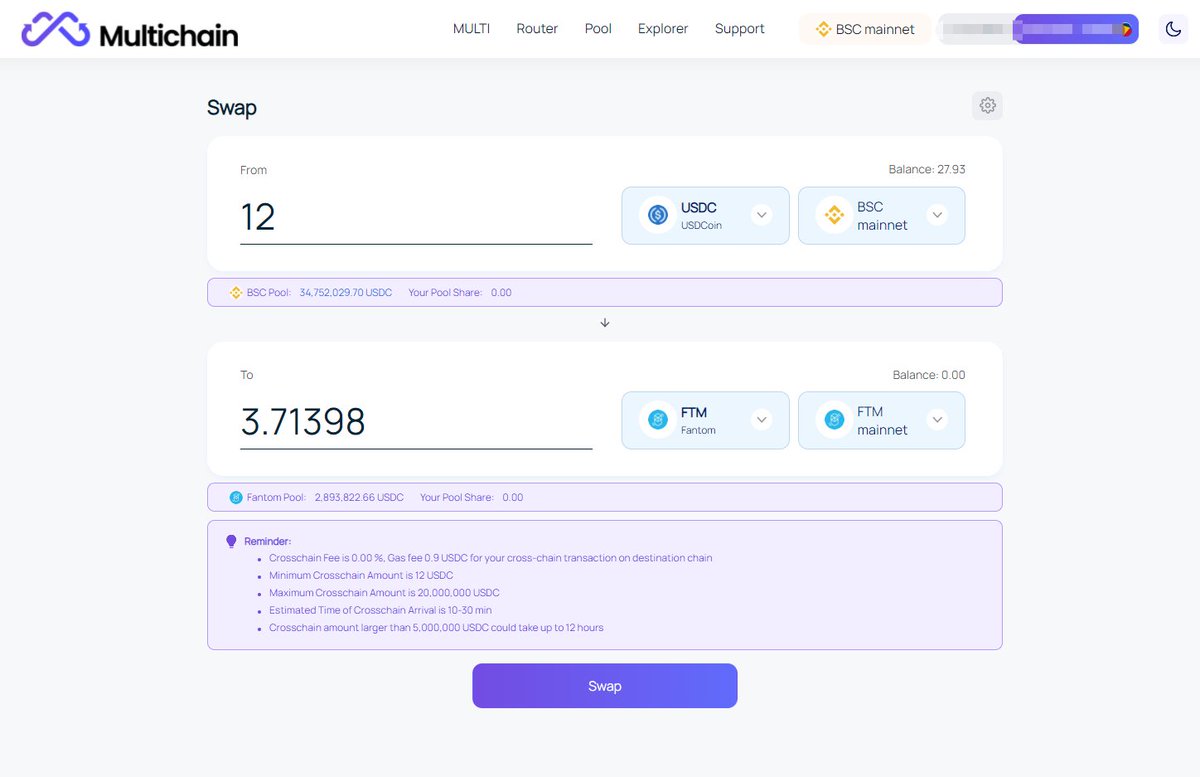Click the Estimated Time of Crosschain Arrival line
The width and height of the screenshot is (1200, 777).
point(380,610)
